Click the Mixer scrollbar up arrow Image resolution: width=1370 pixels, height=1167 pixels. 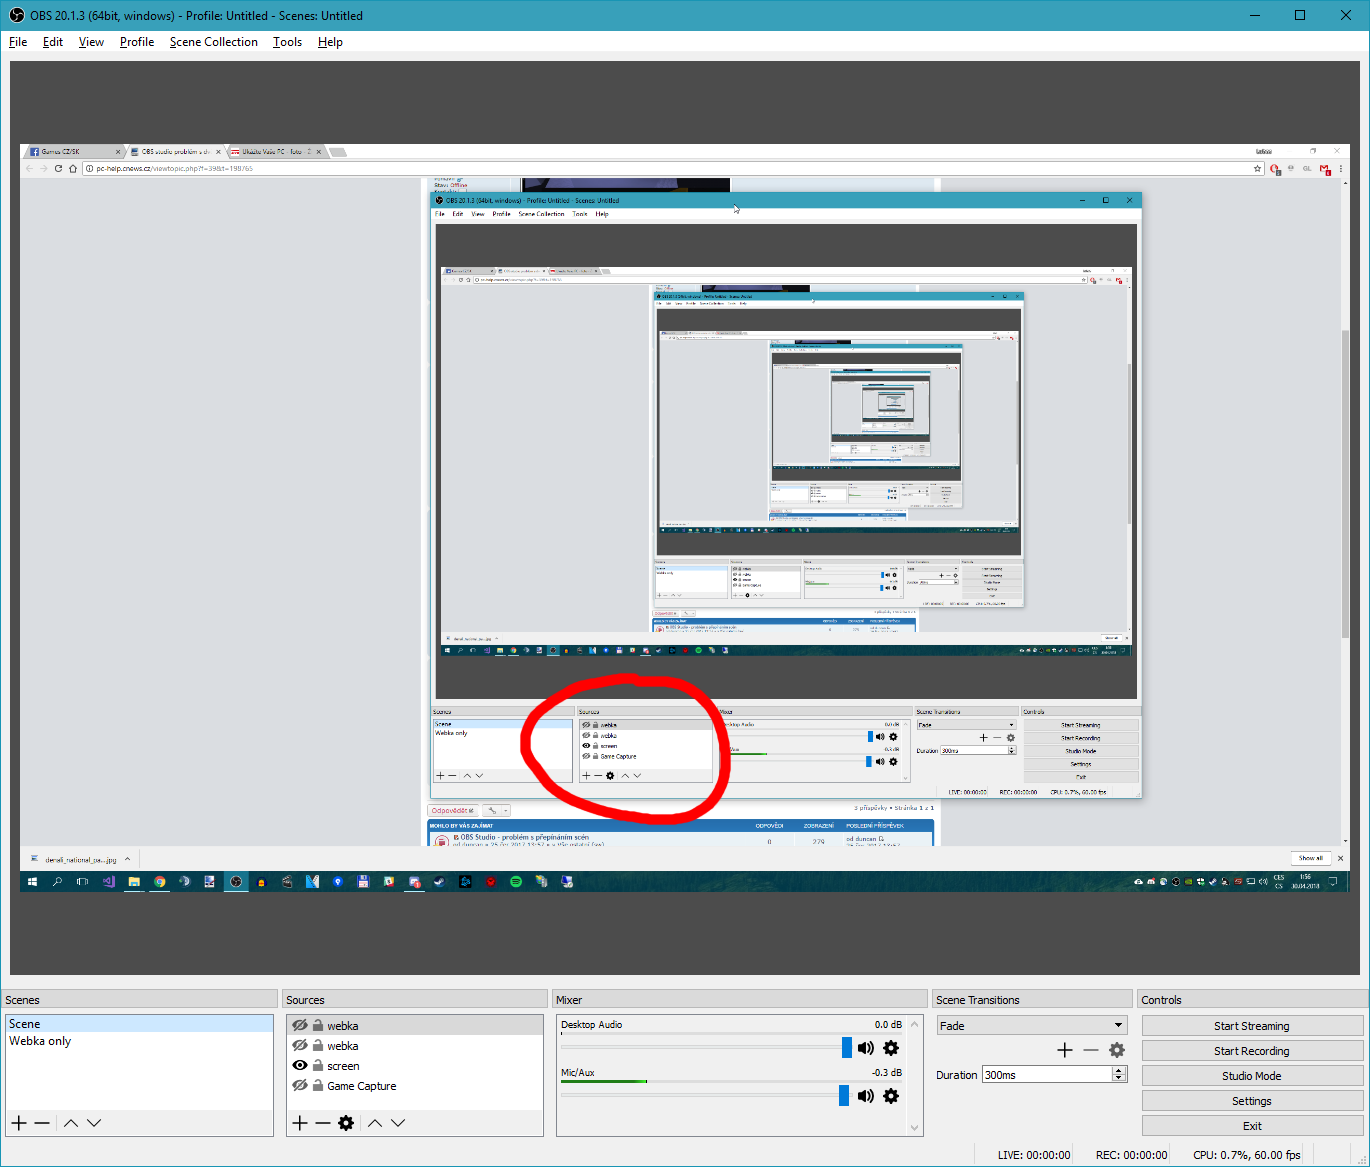click(x=914, y=1024)
